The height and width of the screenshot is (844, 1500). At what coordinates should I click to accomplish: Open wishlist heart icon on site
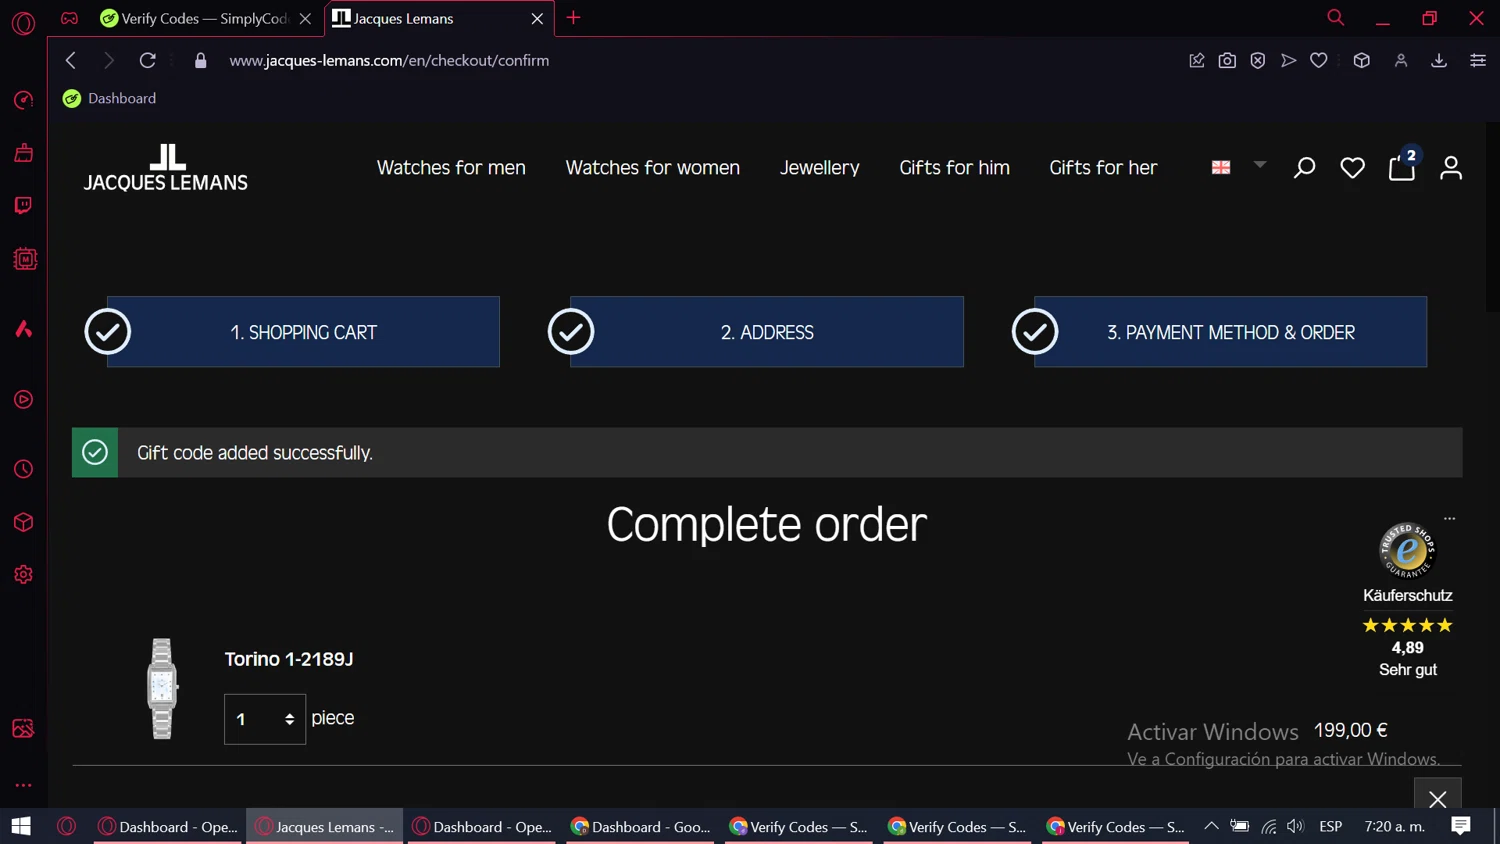point(1352,168)
